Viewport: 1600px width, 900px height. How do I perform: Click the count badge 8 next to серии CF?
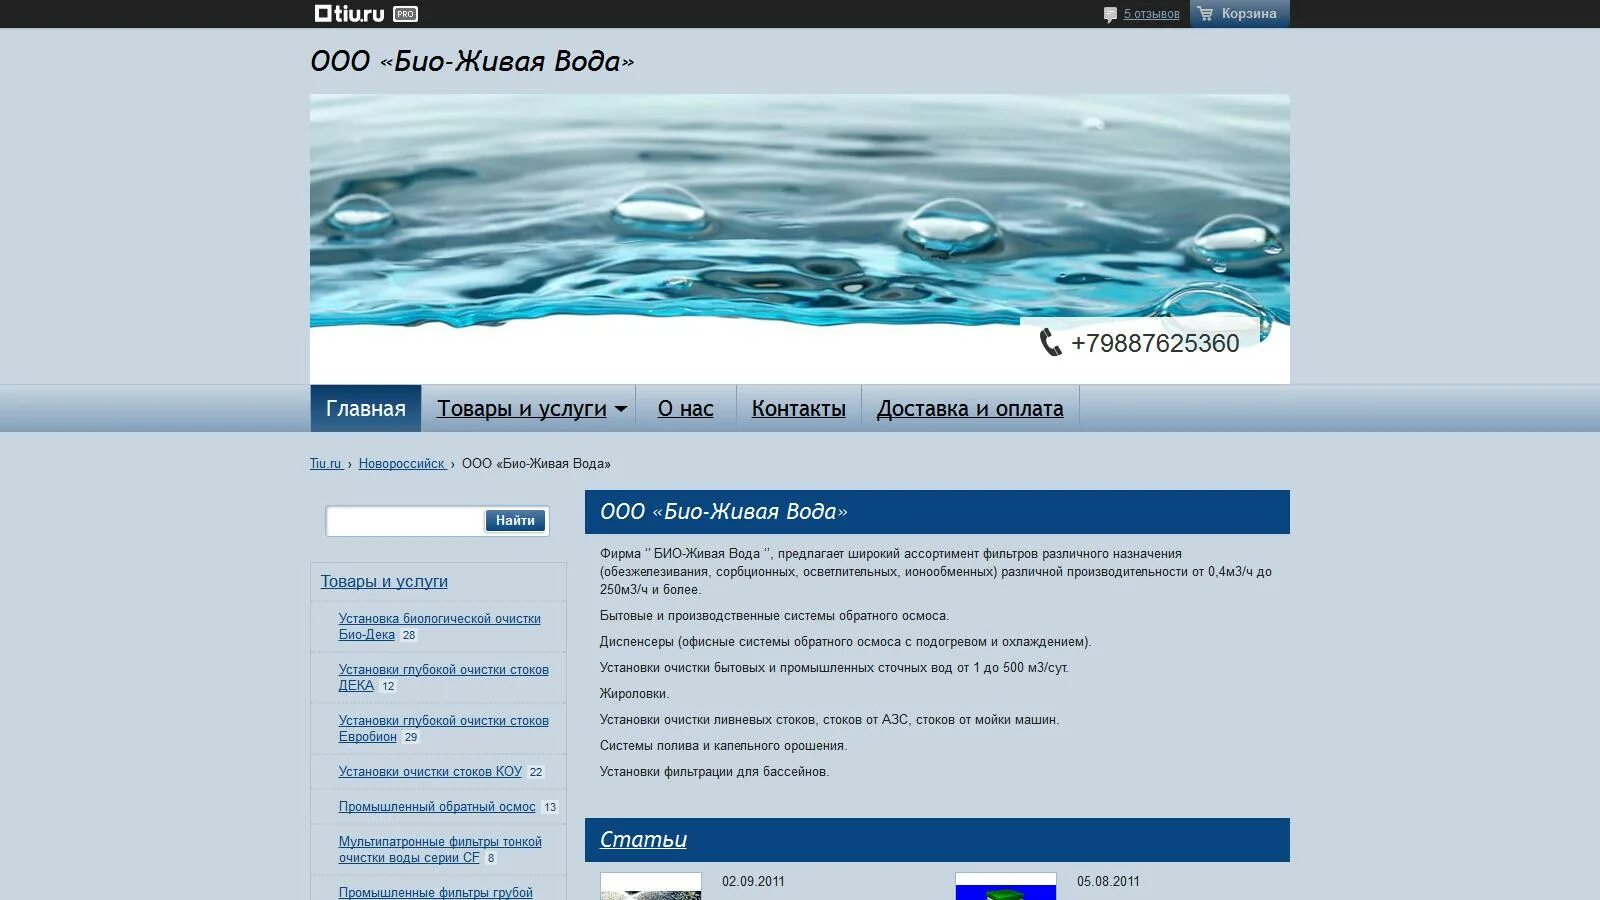click(x=491, y=858)
